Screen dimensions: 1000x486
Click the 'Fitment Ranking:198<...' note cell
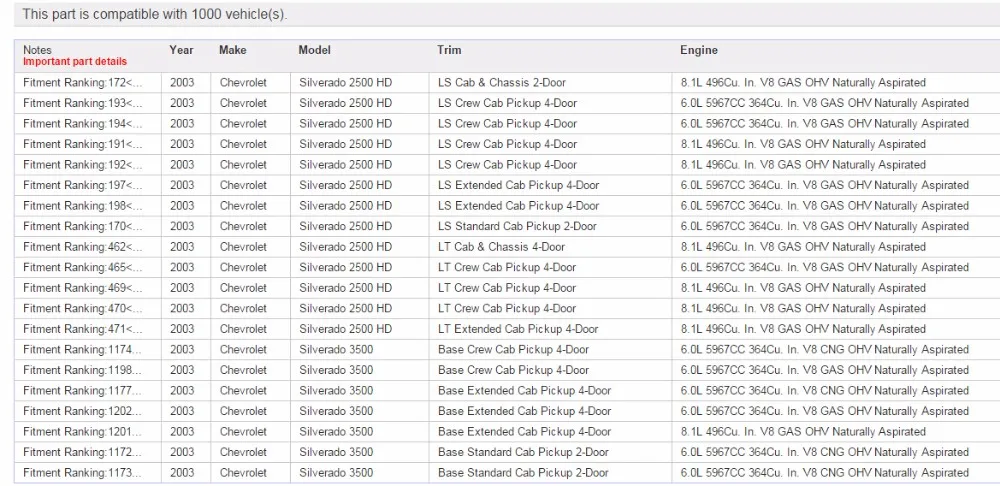click(x=88, y=206)
